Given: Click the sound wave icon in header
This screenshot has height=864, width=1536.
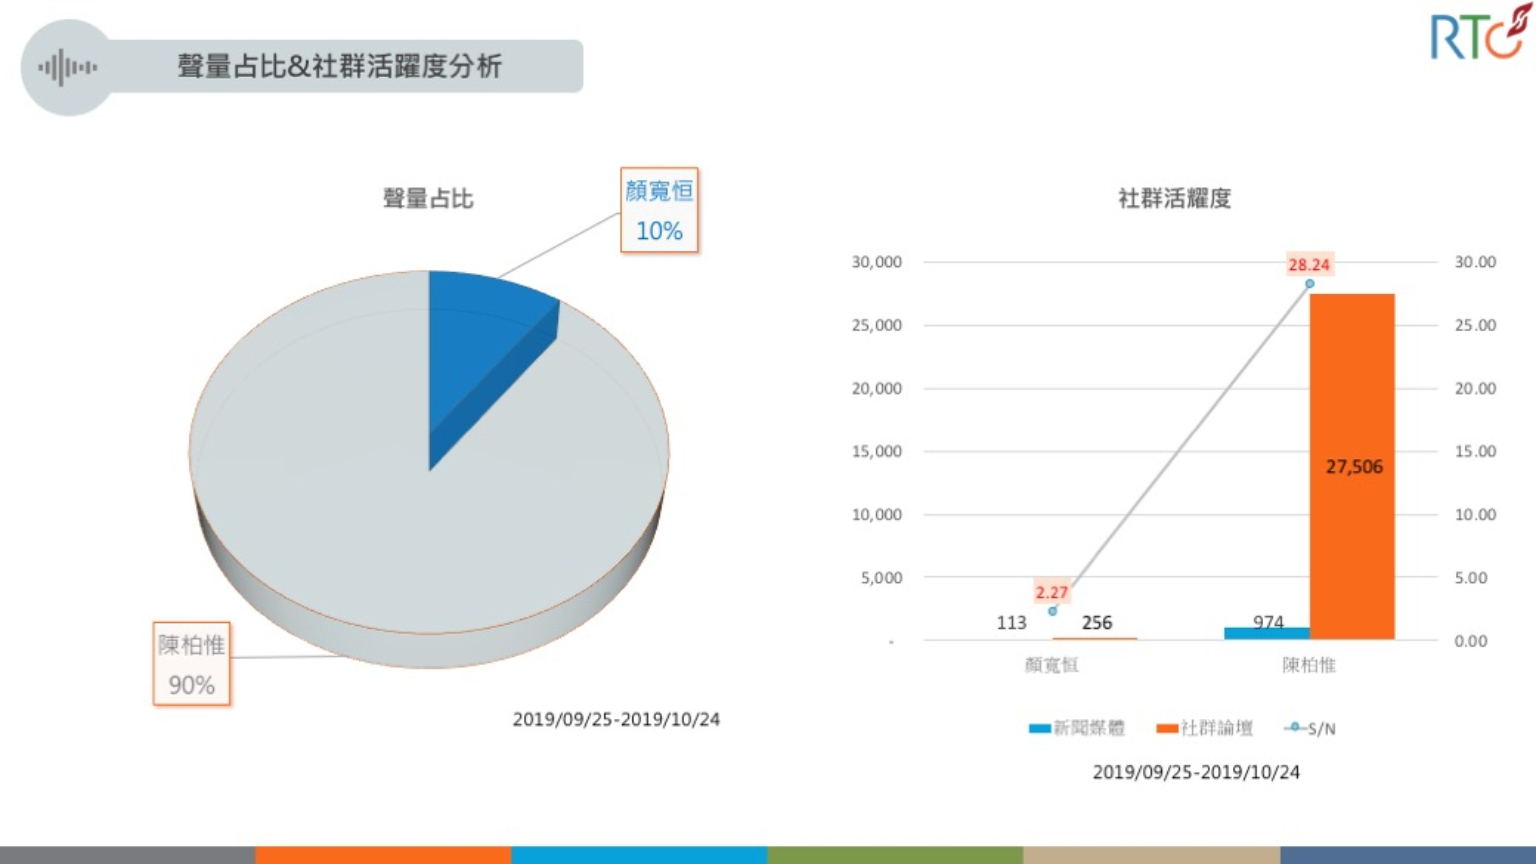Looking at the screenshot, I should pyautogui.click(x=67, y=68).
